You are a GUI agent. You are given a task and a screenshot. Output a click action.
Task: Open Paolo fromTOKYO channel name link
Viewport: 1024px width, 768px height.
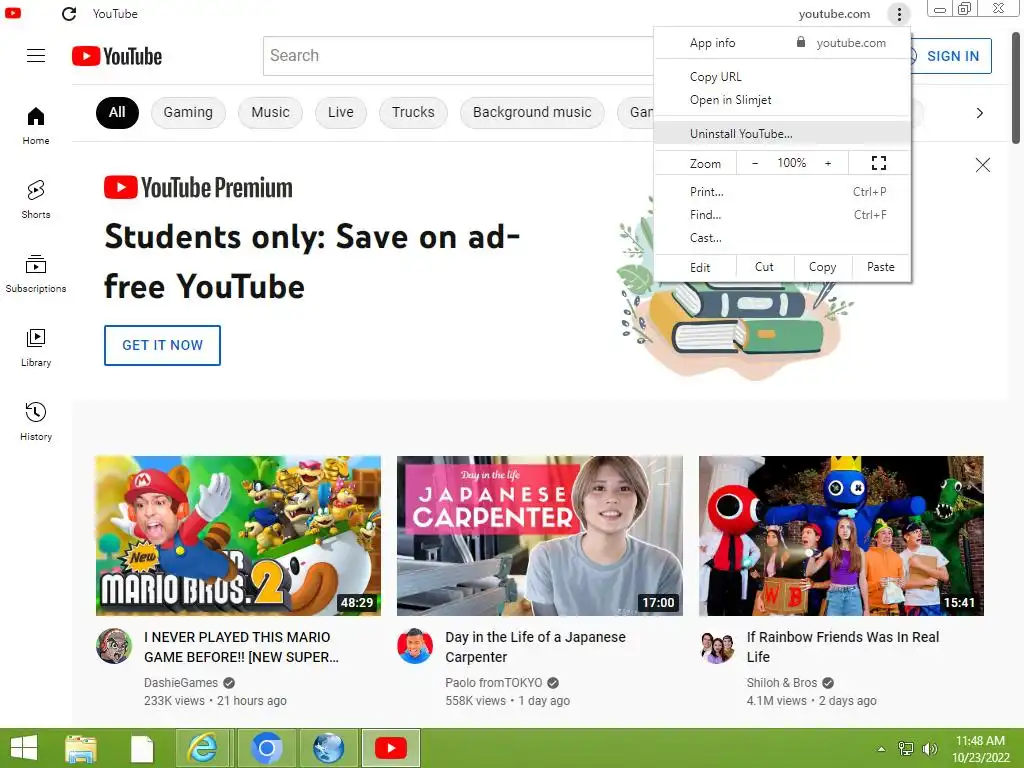coord(494,683)
